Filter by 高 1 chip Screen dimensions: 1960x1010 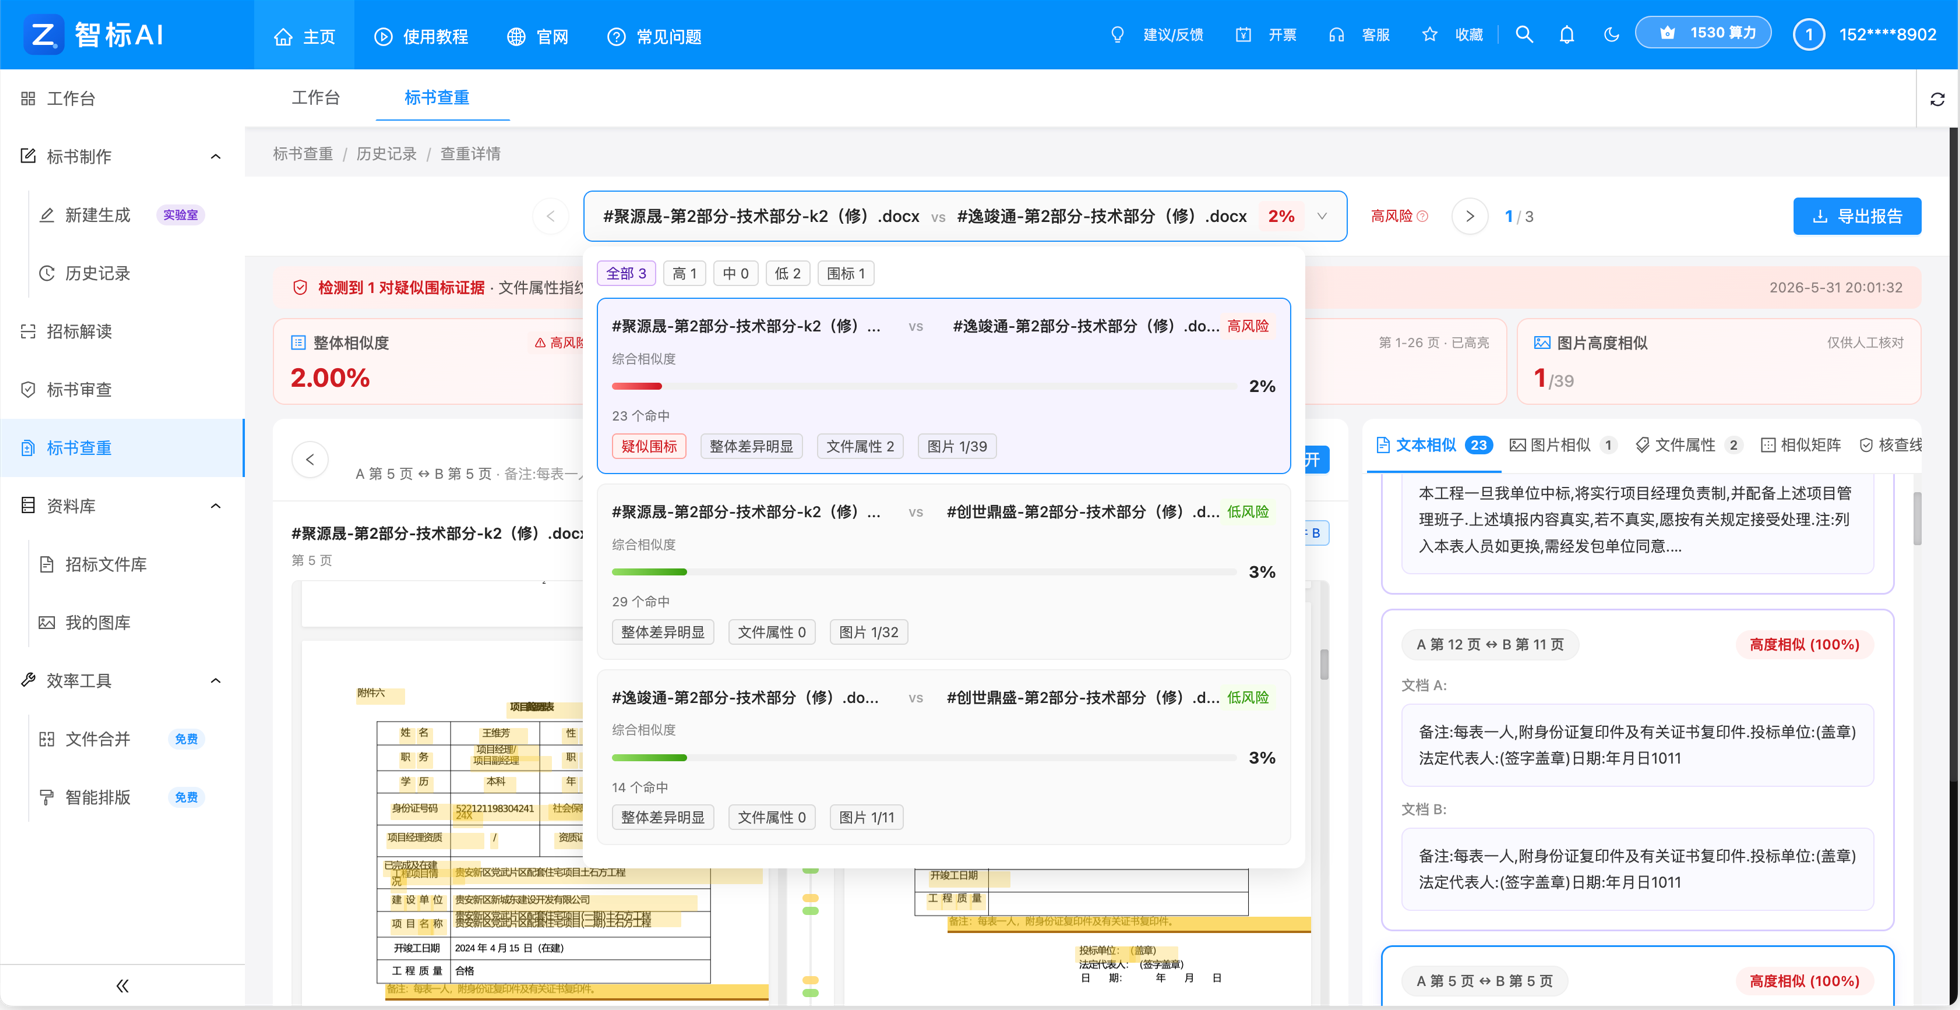[x=684, y=273]
